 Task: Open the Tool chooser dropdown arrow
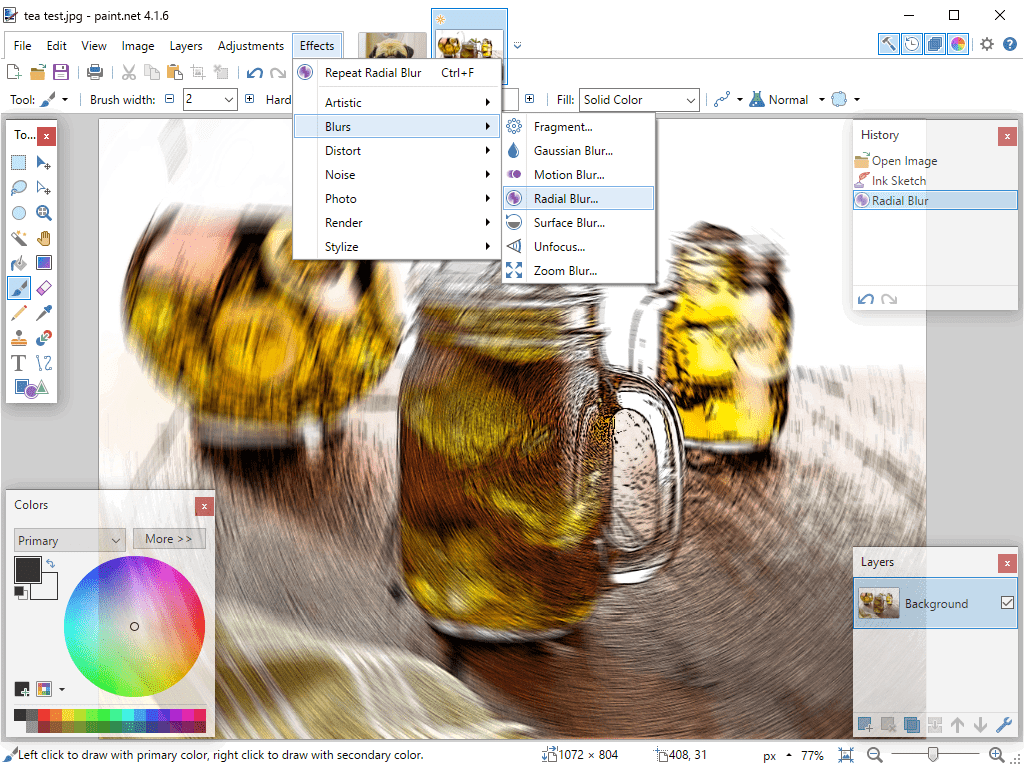click(65, 100)
